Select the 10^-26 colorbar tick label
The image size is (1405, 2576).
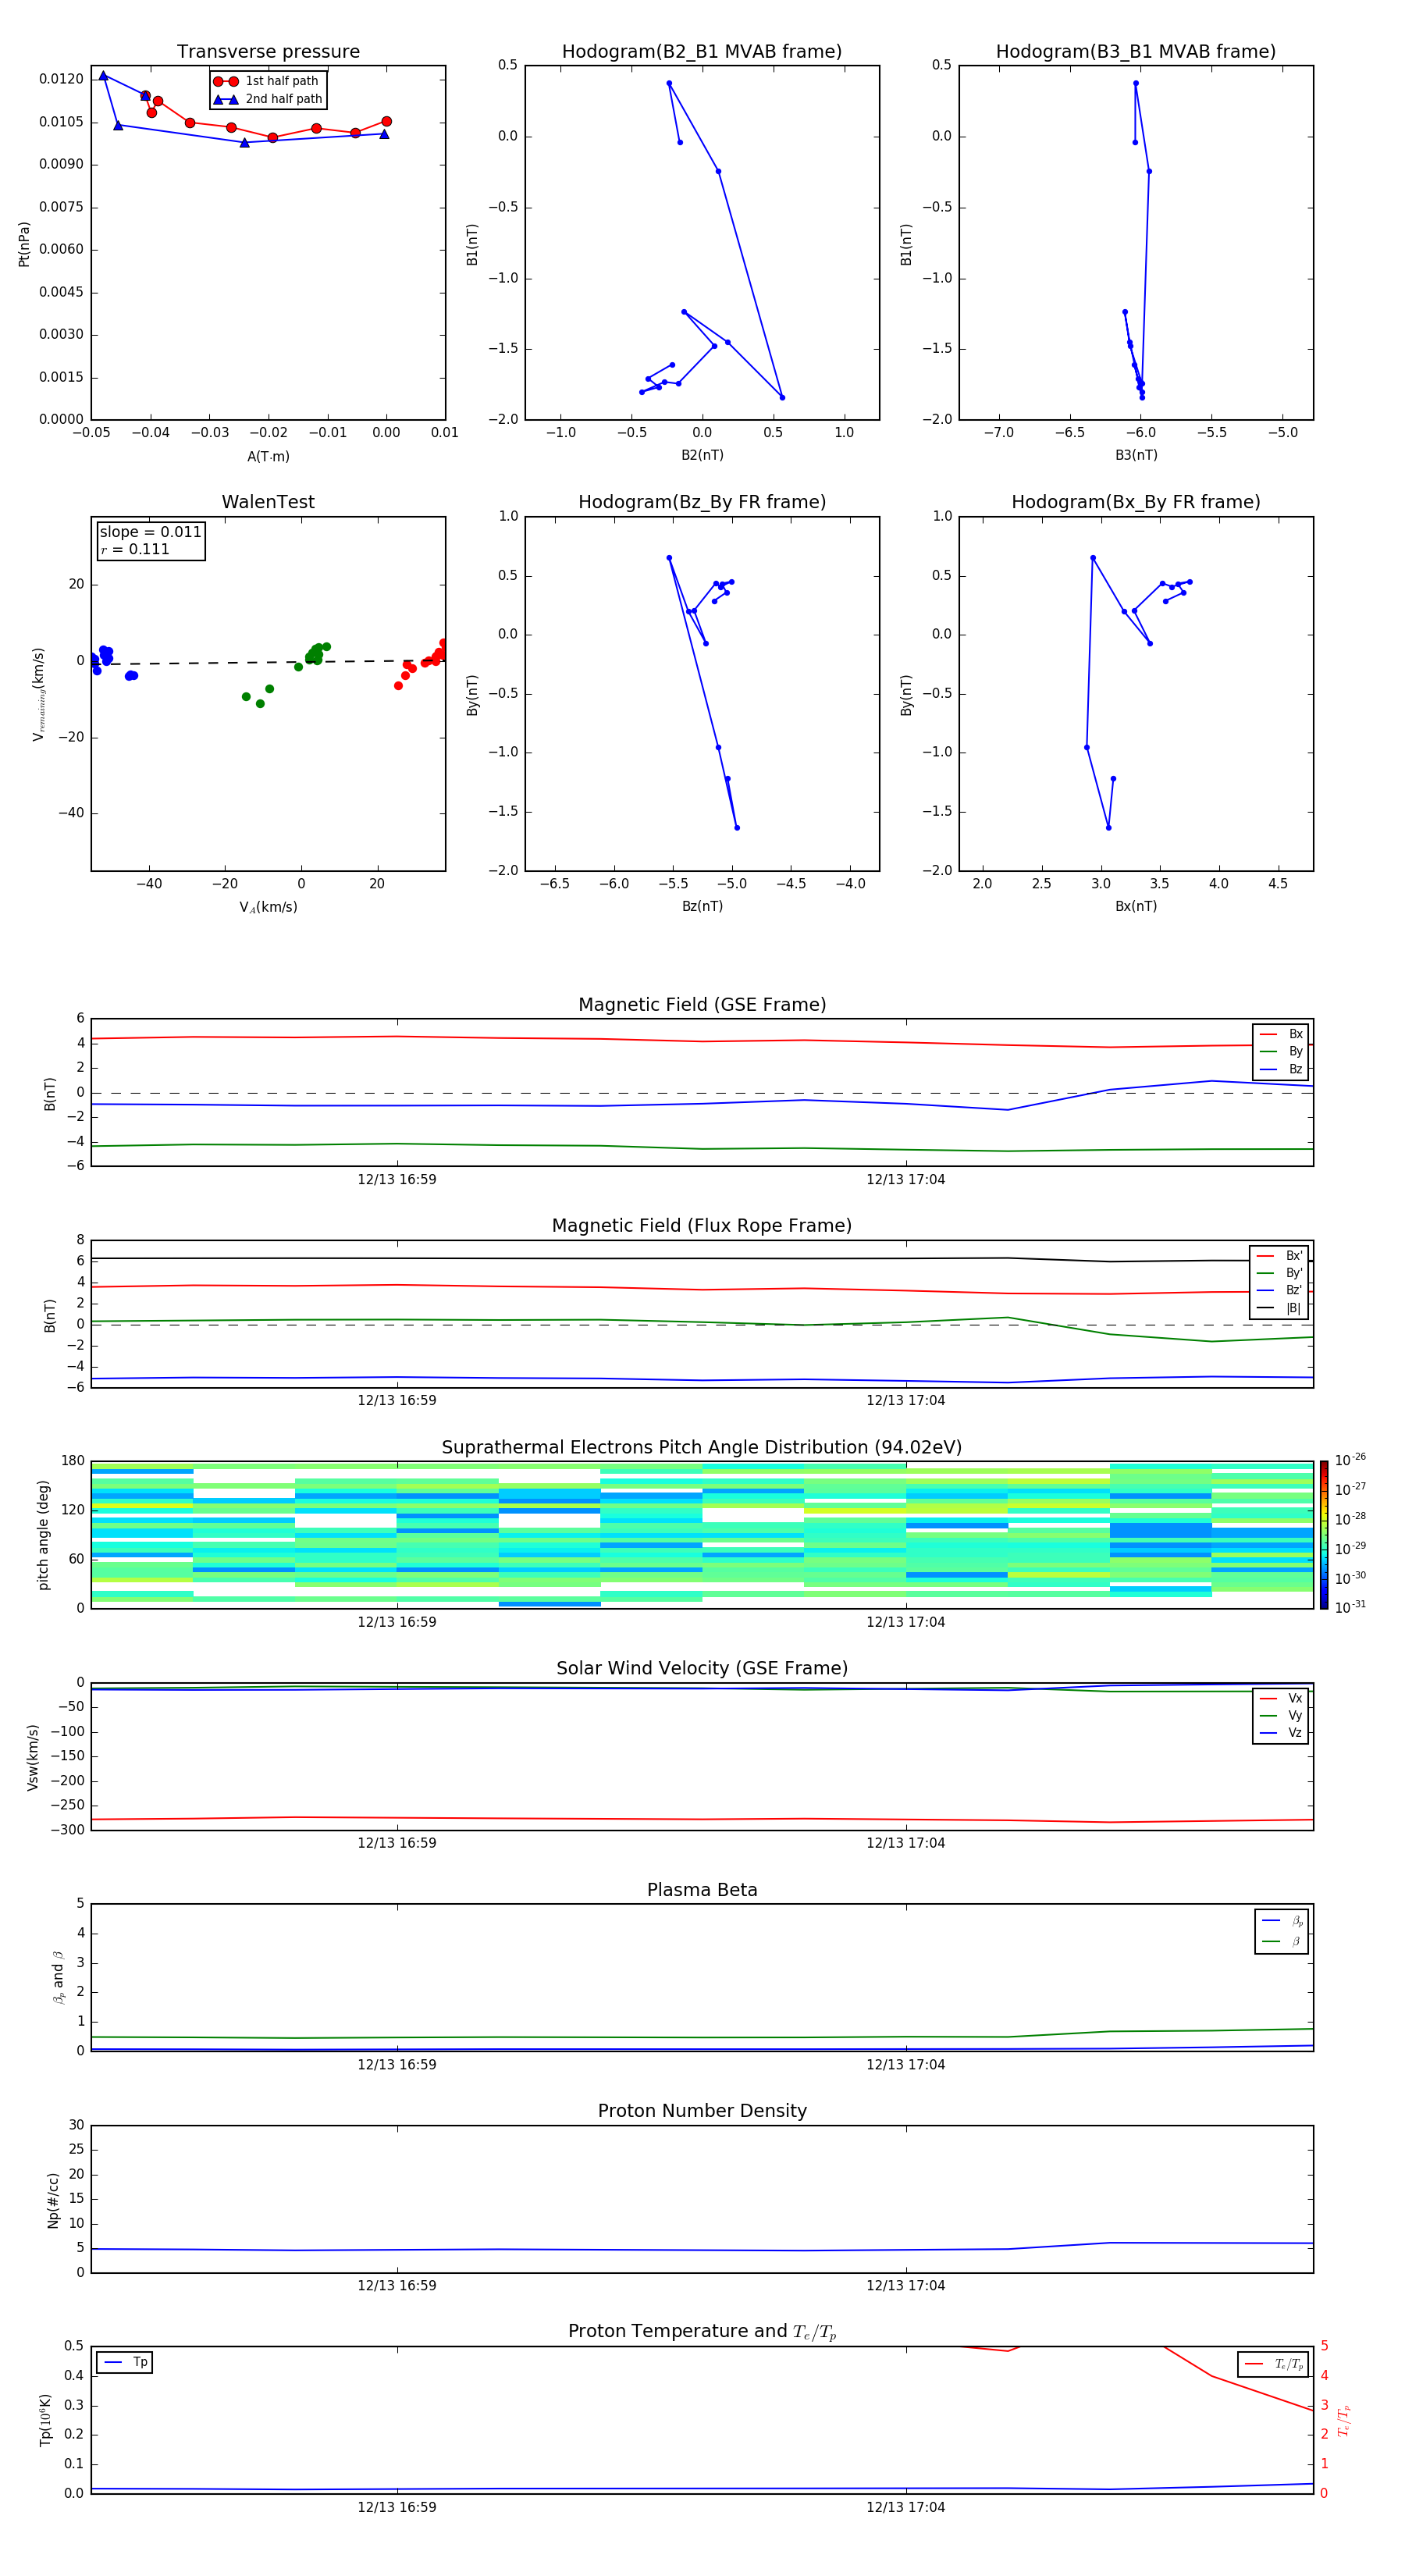tap(1350, 1460)
